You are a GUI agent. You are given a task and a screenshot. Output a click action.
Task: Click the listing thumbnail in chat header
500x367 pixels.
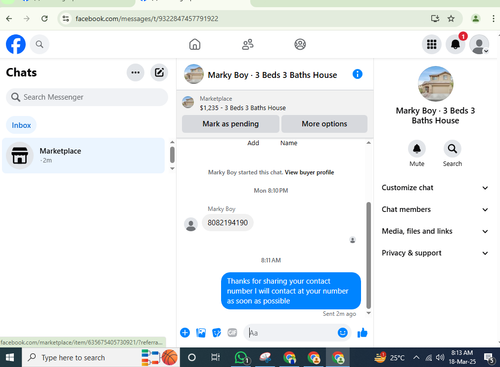point(194,74)
